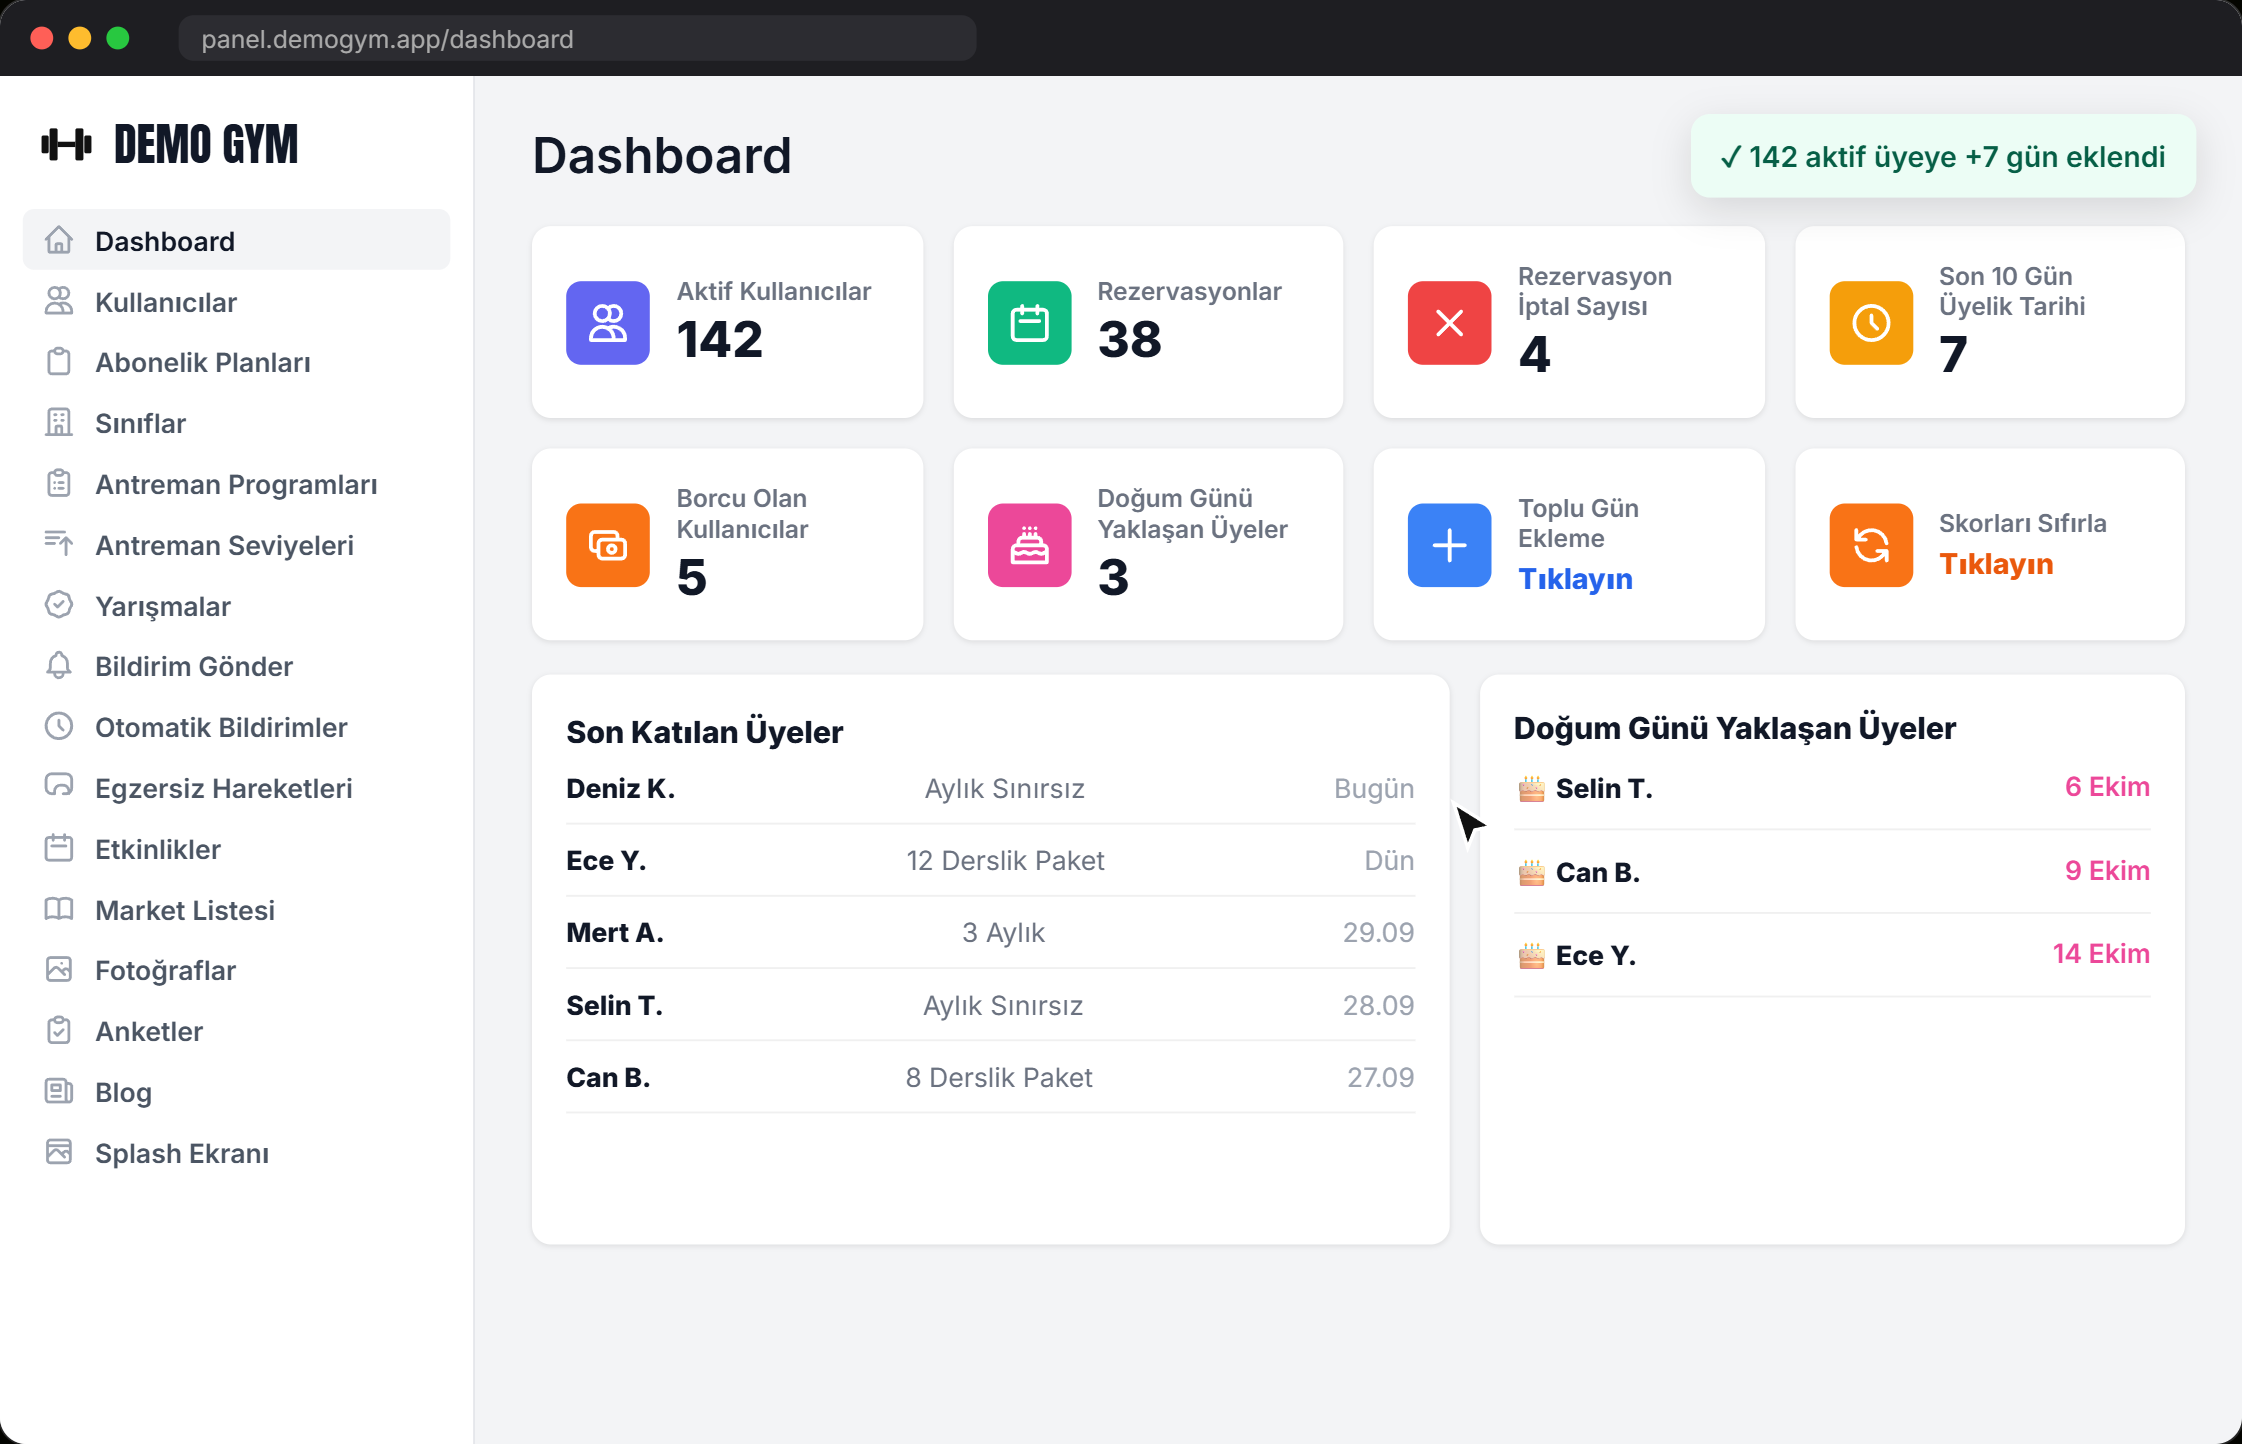Click the 38 Rezervasyonlar count
The height and width of the screenshot is (1444, 2242).
[x=1130, y=339]
